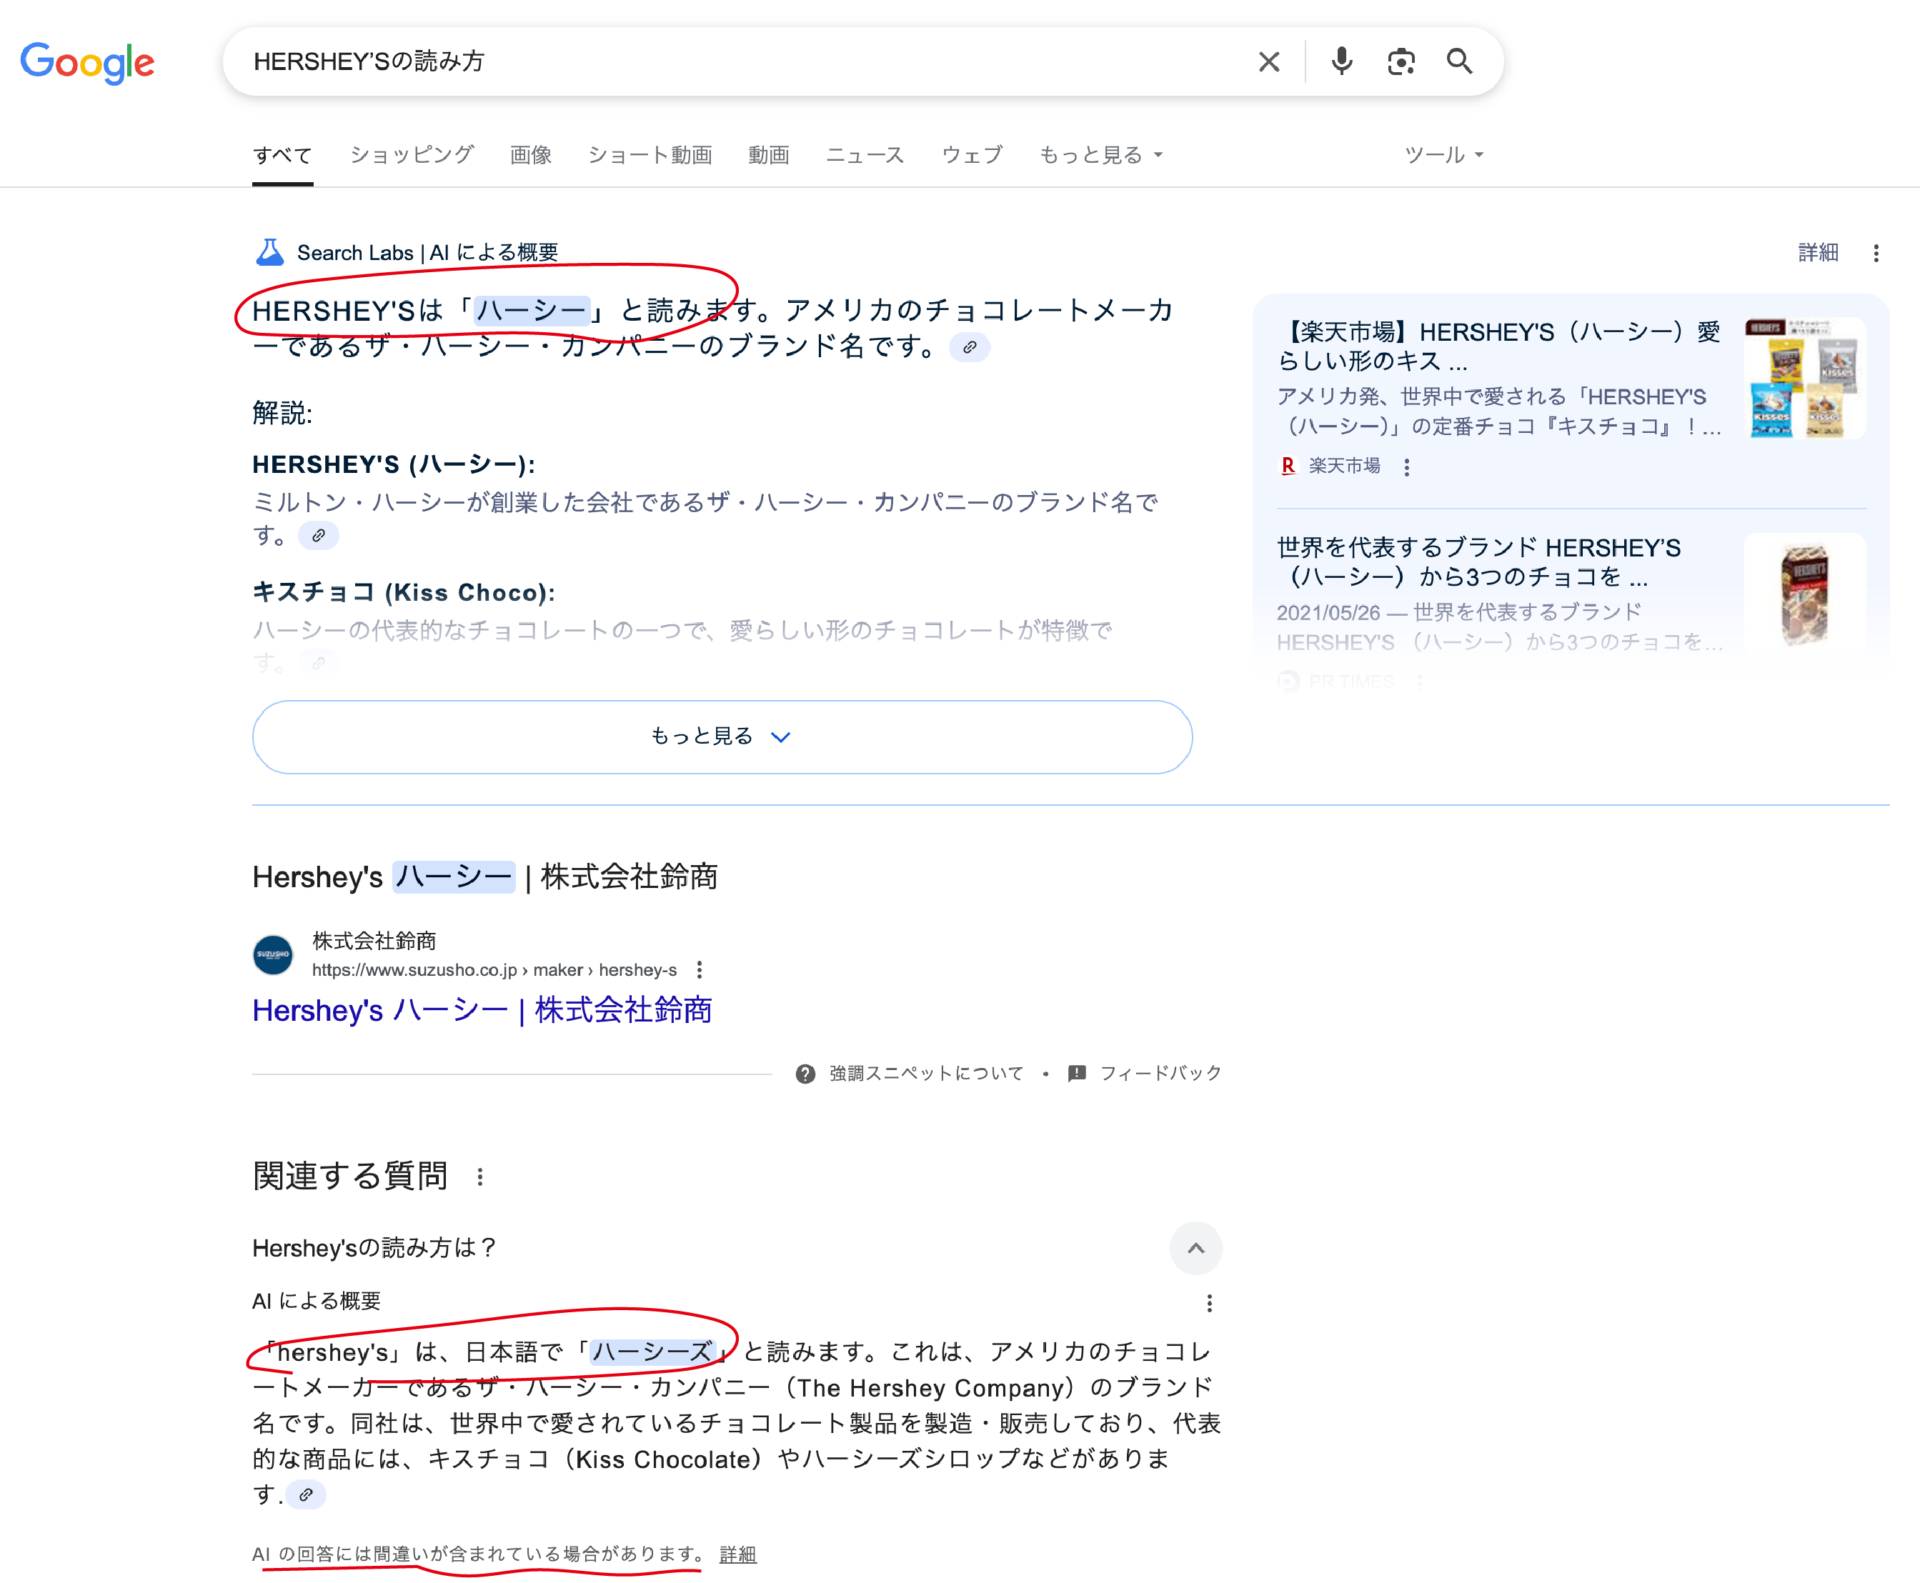Click the フィードバック link
Screen dimensions: 1920x1583
click(1160, 1073)
